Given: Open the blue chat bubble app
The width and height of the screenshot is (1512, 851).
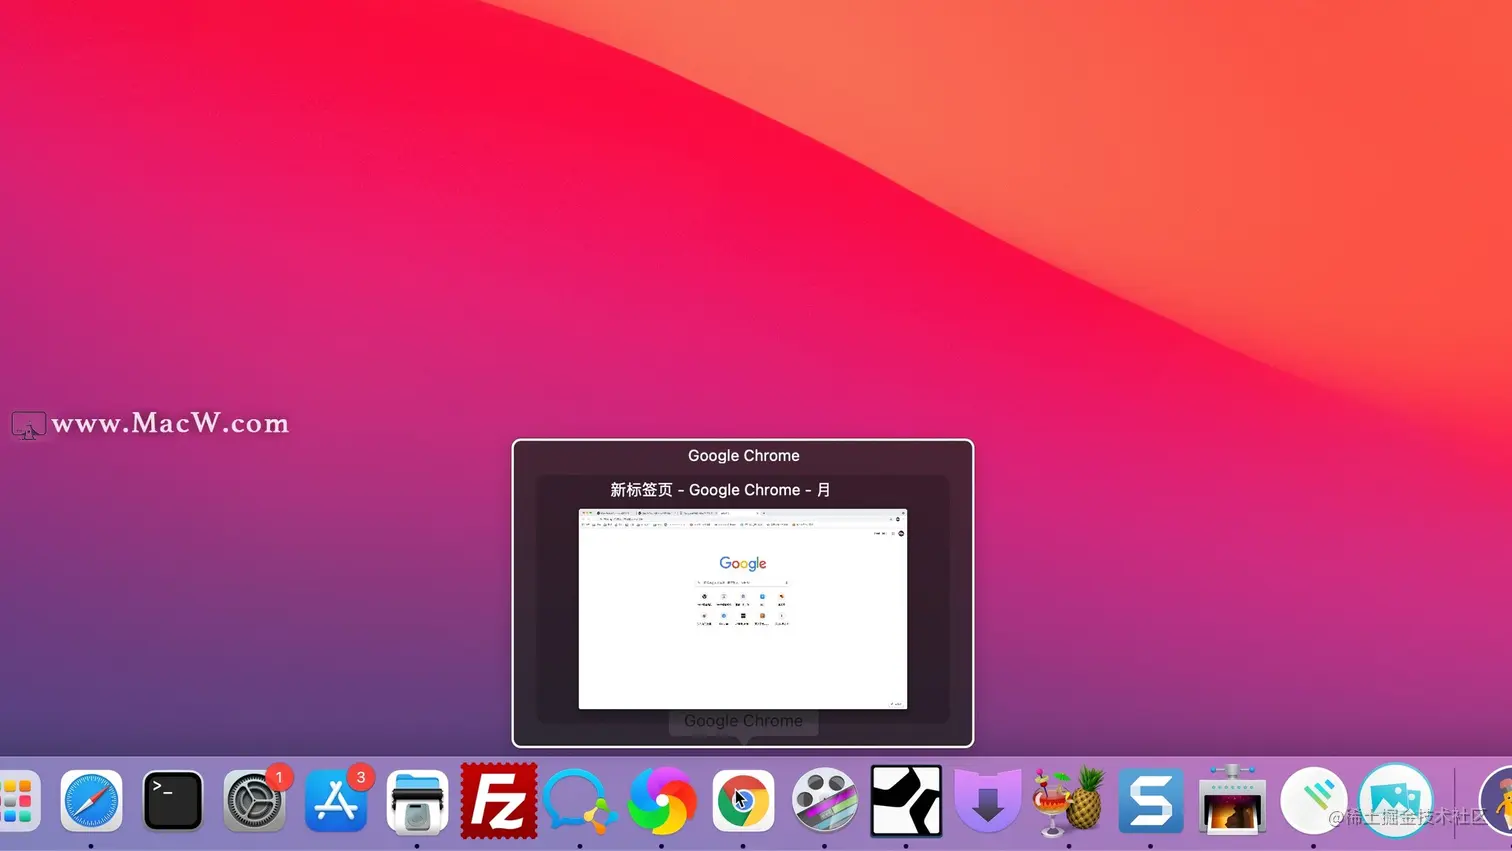Looking at the screenshot, I should coord(580,803).
